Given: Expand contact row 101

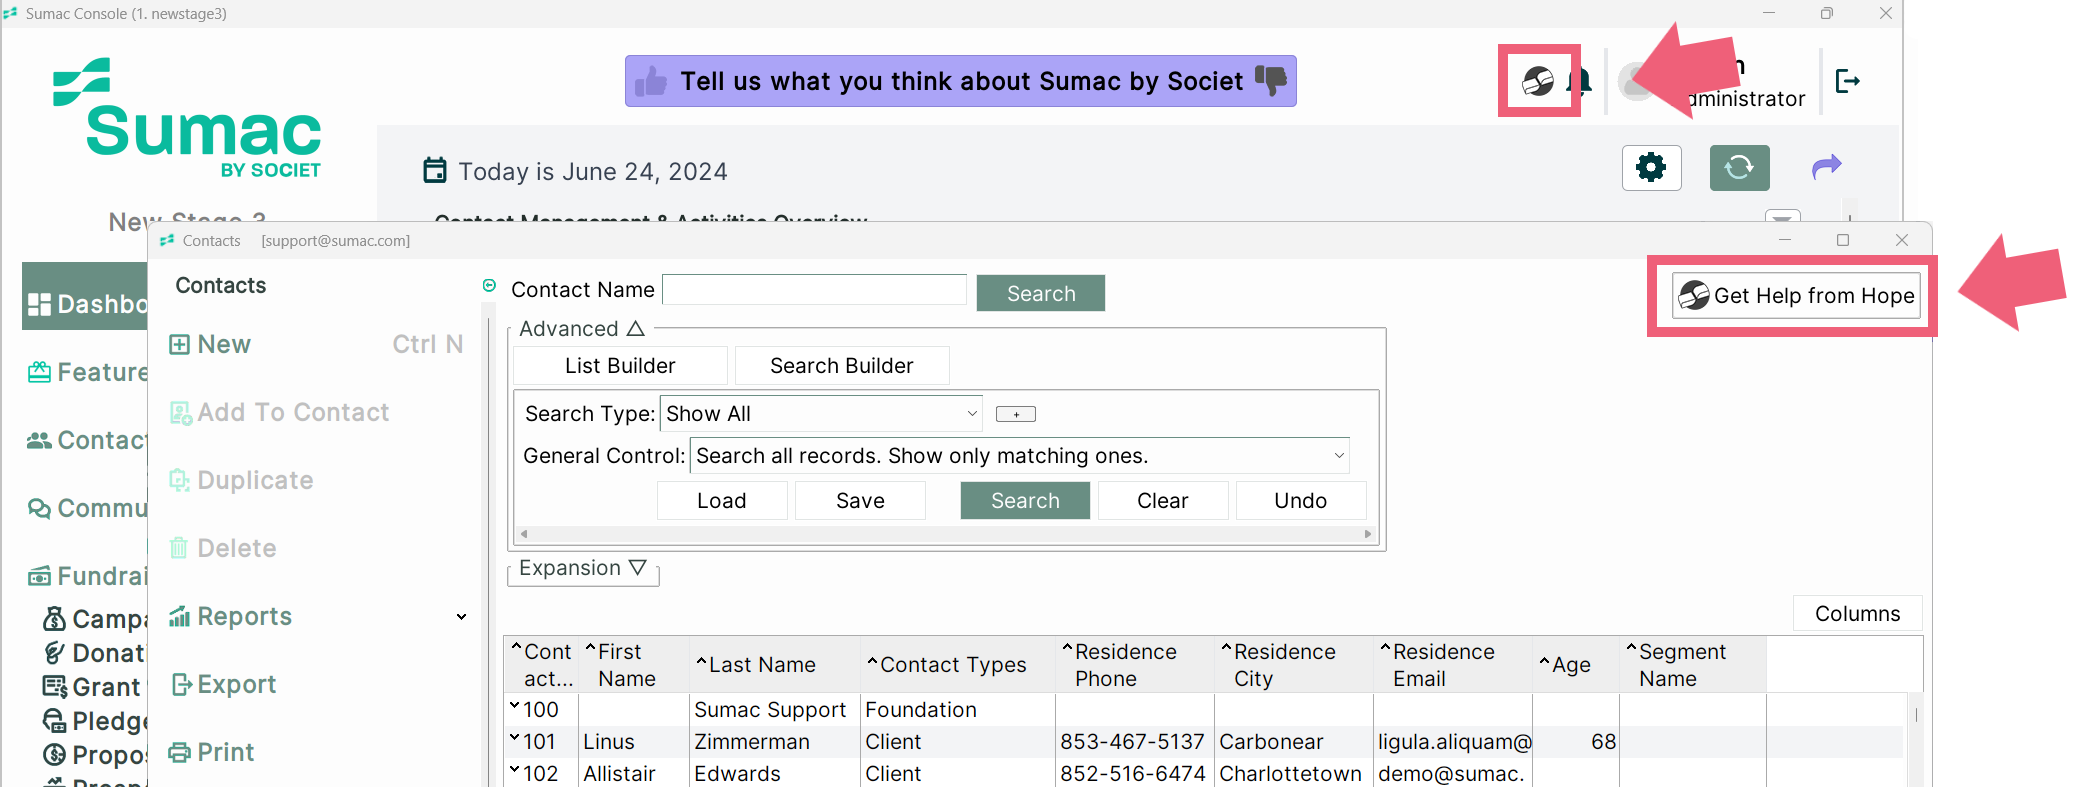Looking at the screenshot, I should pyautogui.click(x=514, y=738).
